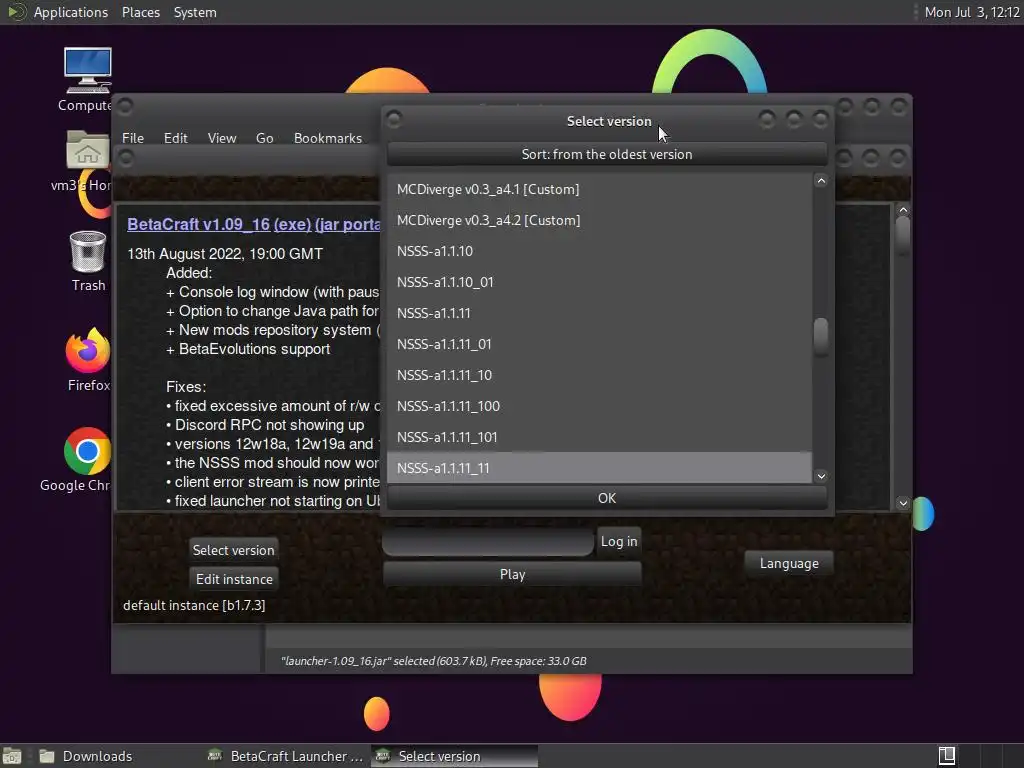Click the show desktop icon in the taskbar

pos(12,756)
